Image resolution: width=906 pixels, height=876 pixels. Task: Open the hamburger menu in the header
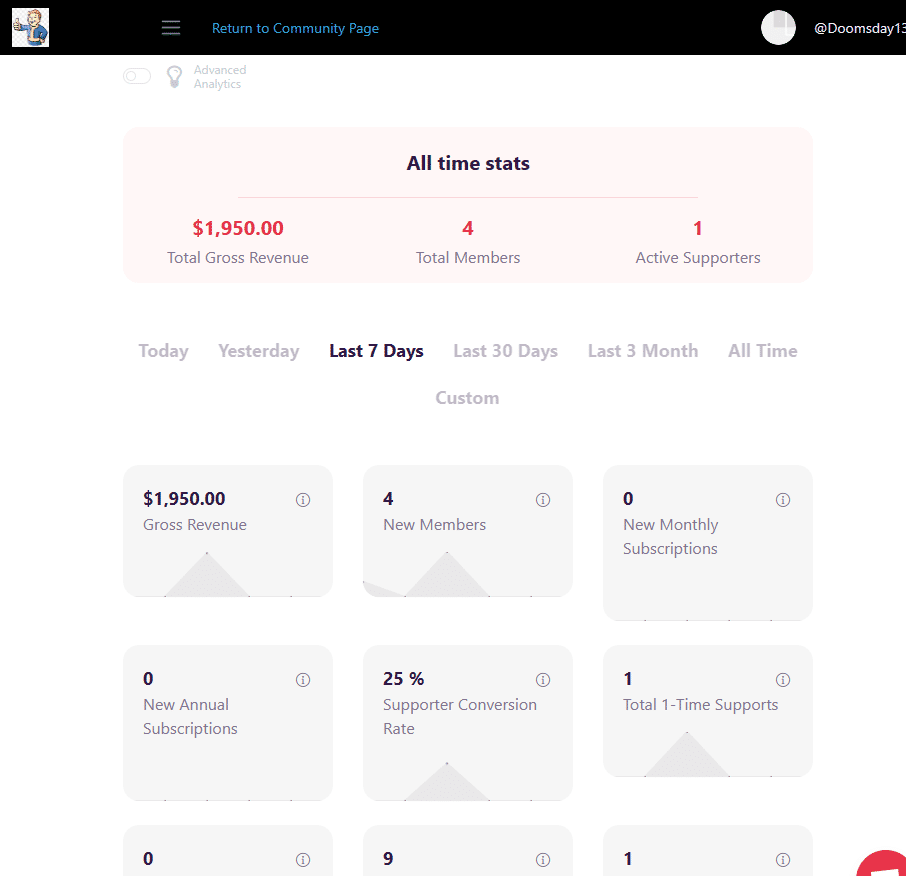click(x=170, y=28)
